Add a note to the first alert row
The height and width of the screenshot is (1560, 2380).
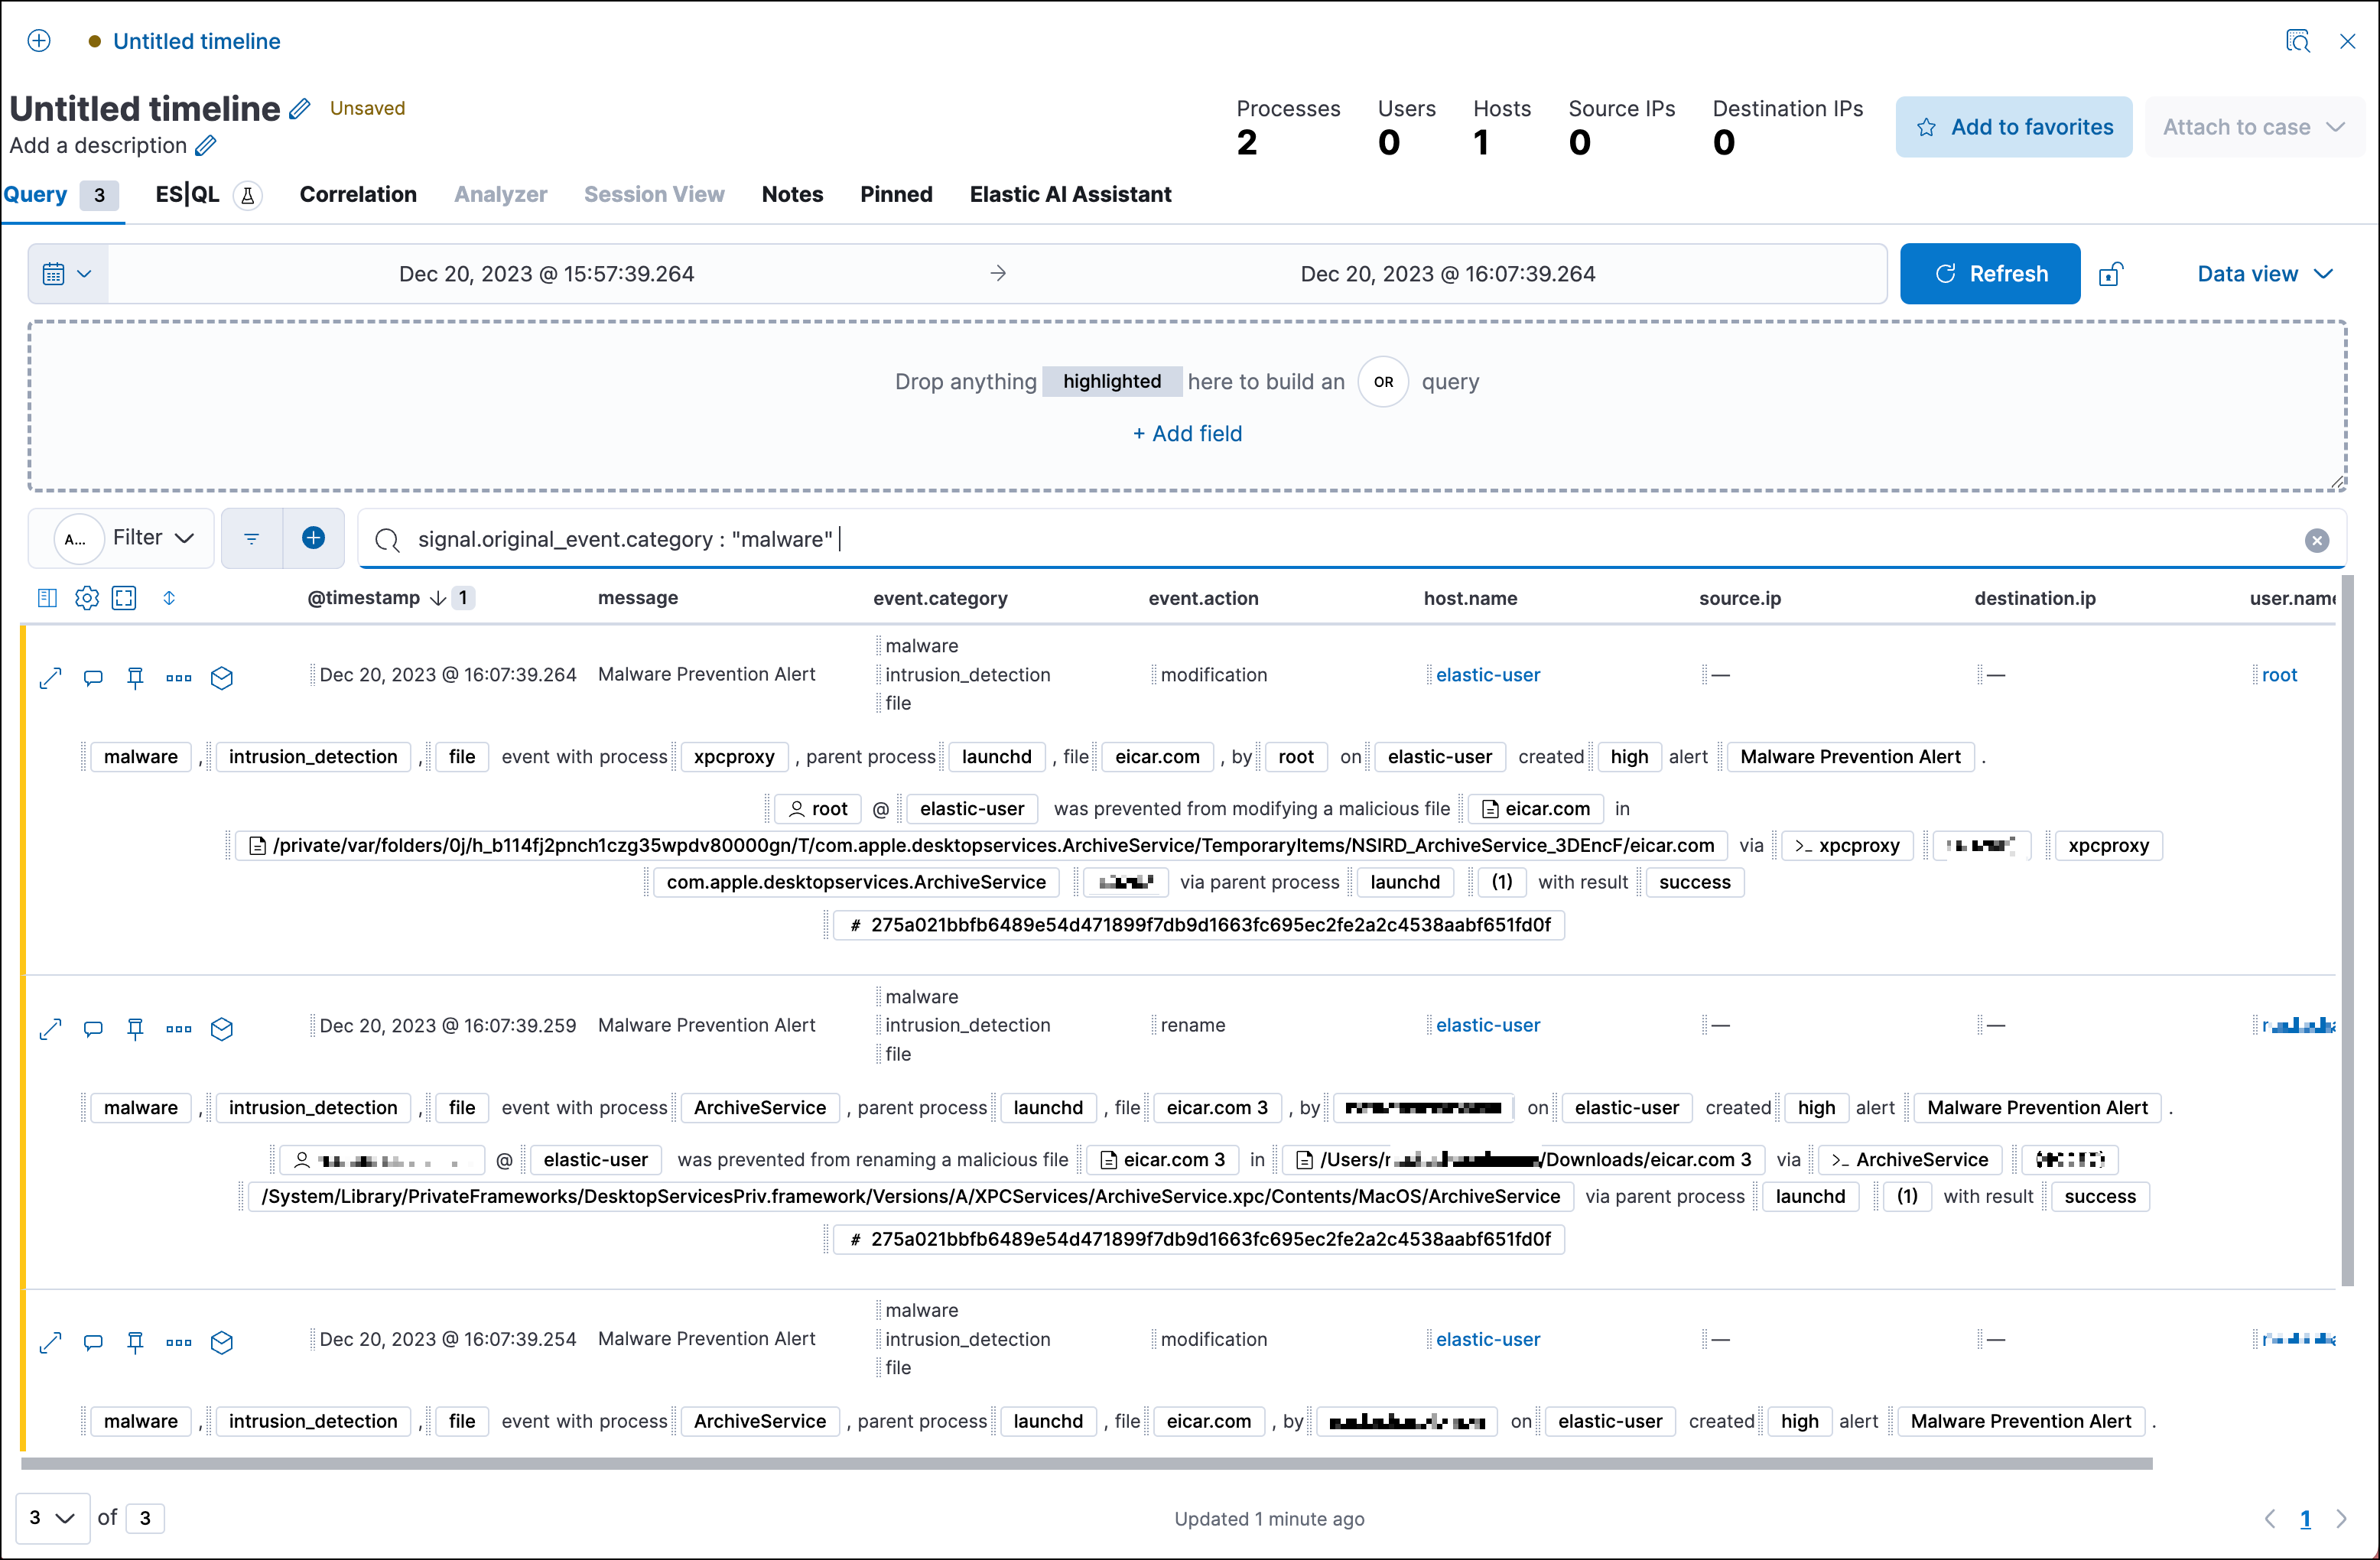coord(93,678)
